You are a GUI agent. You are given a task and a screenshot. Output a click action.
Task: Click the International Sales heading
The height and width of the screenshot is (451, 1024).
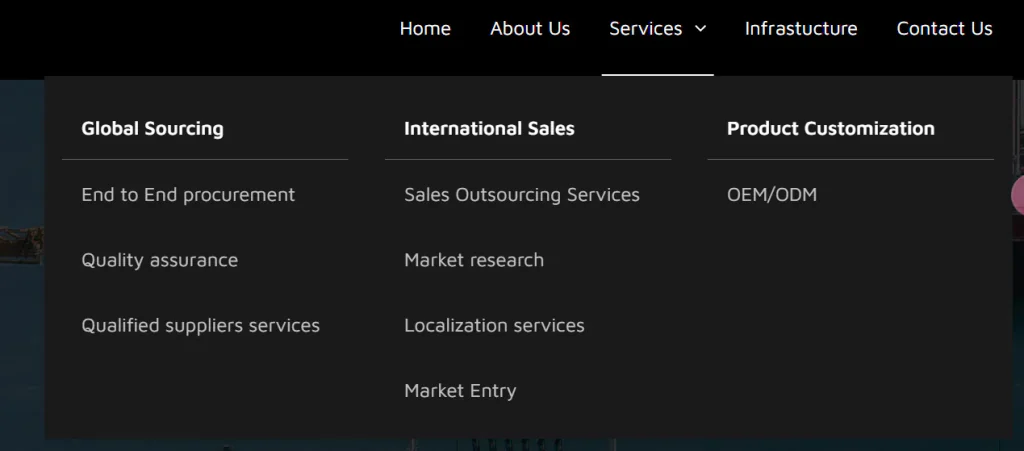coord(489,128)
